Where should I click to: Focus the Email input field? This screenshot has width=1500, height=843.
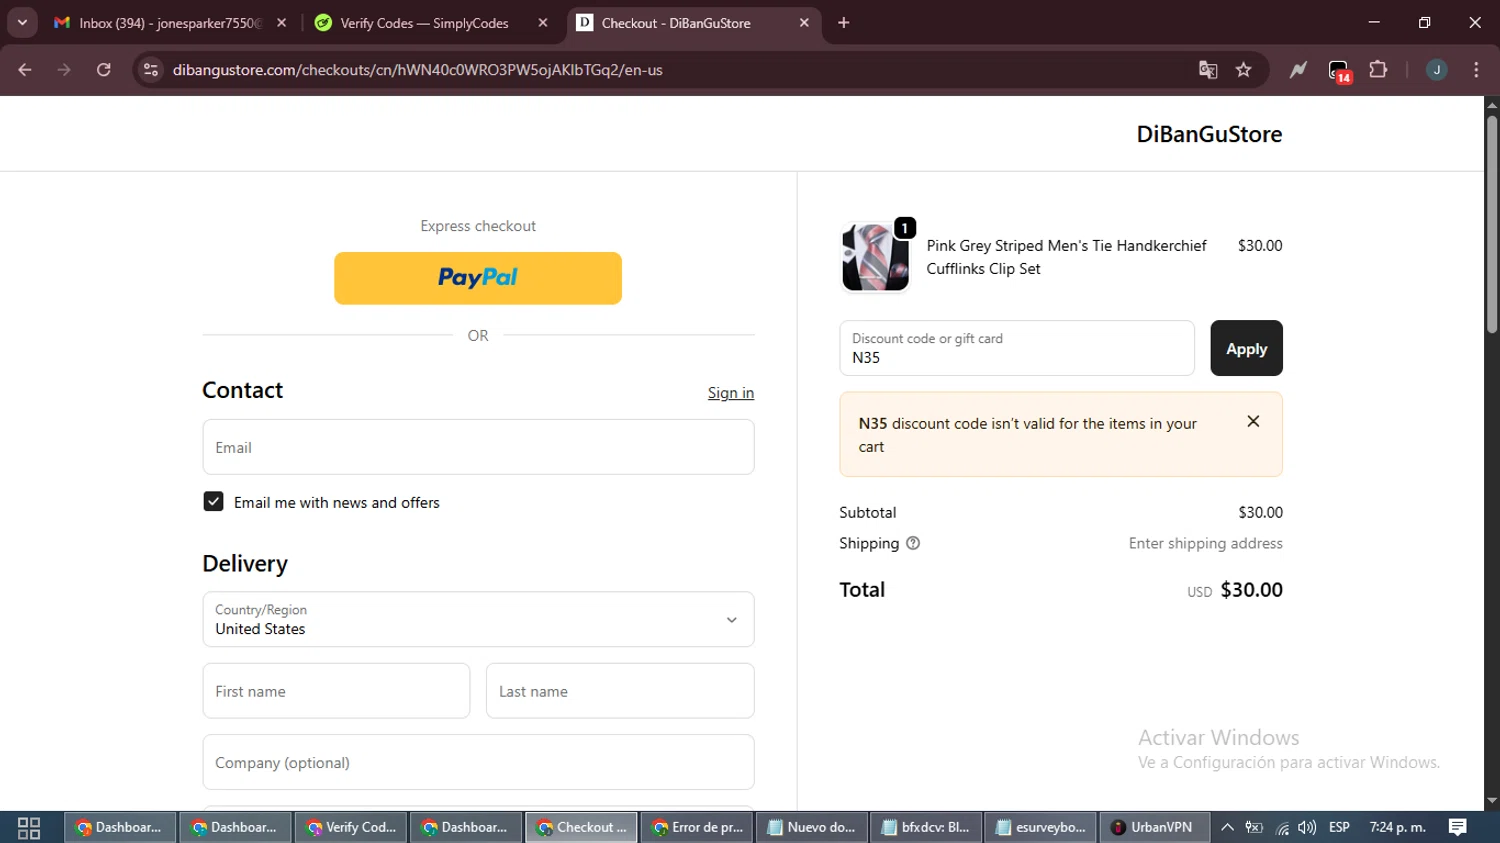[478, 447]
